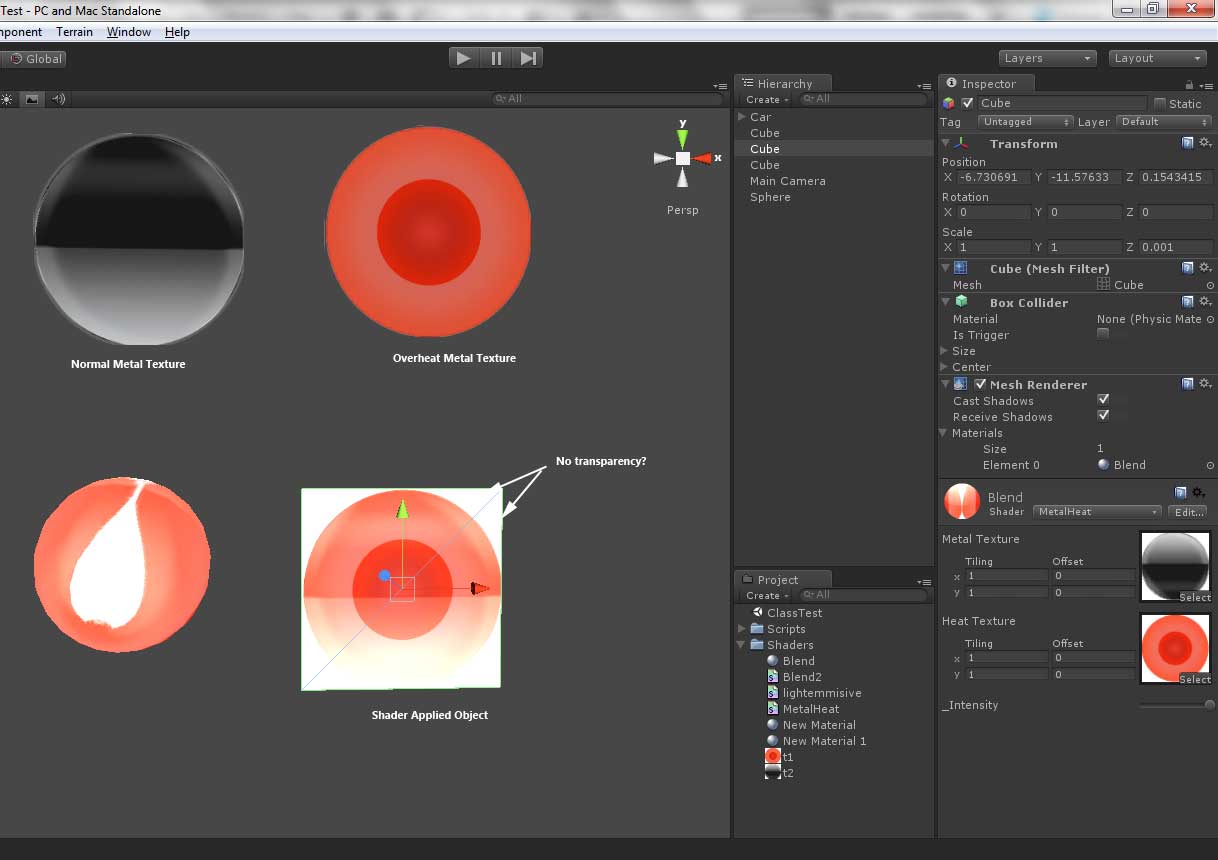This screenshot has width=1218, height=860.
Task: Click the Step frame button
Action: [528, 58]
